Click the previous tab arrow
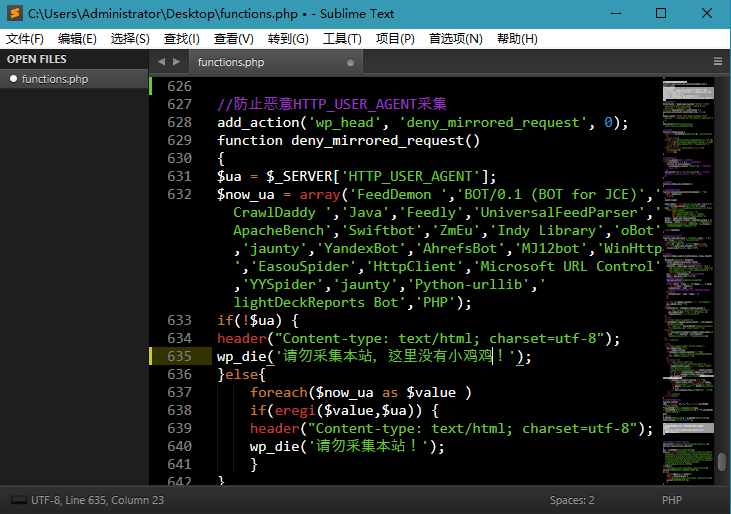 161,62
